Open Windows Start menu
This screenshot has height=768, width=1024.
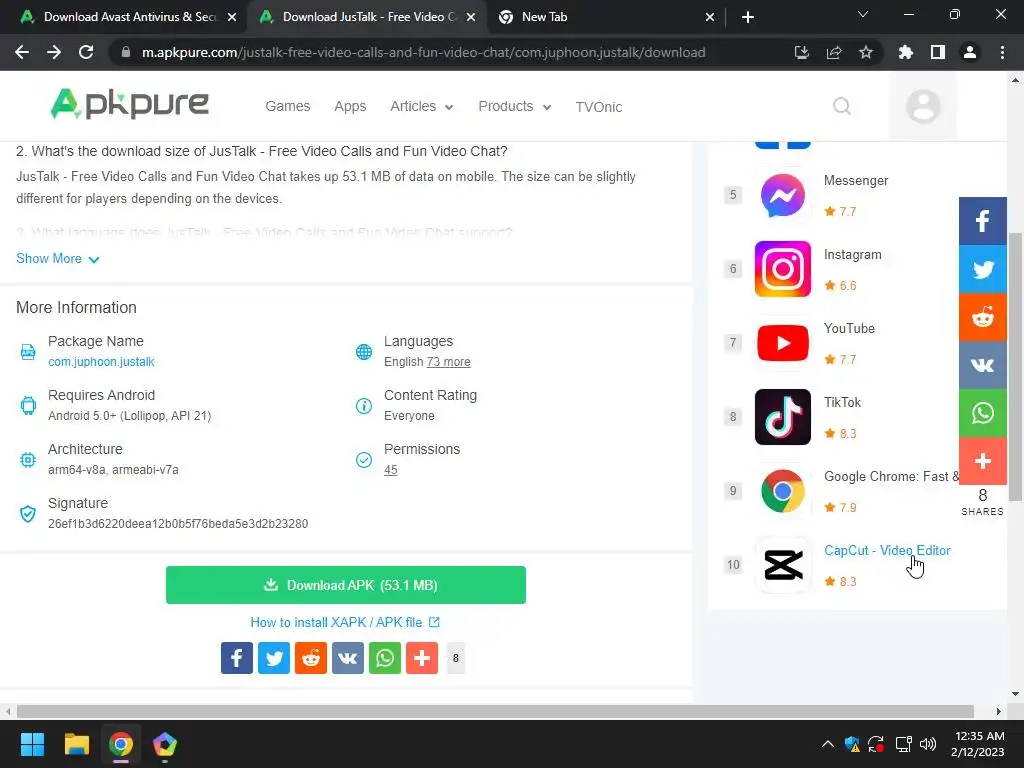pyautogui.click(x=32, y=744)
